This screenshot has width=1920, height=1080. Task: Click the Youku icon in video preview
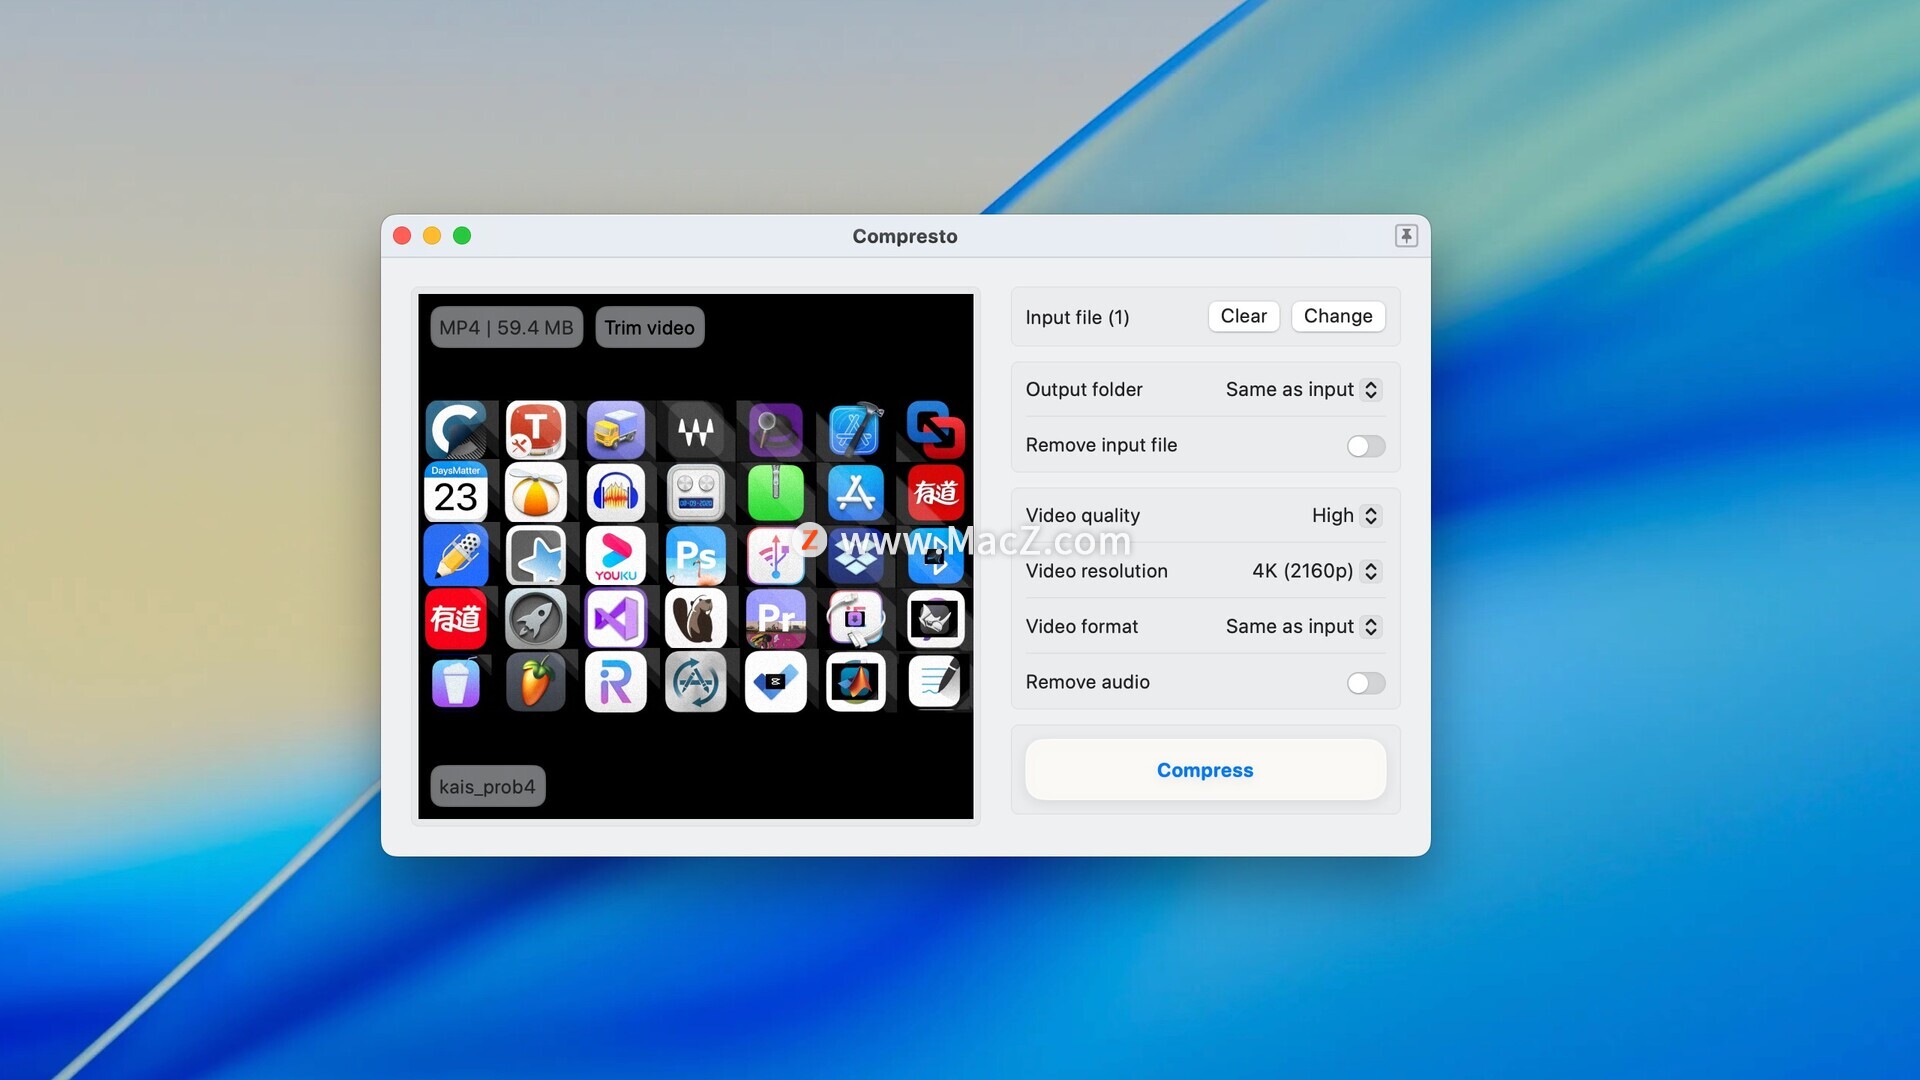(615, 556)
